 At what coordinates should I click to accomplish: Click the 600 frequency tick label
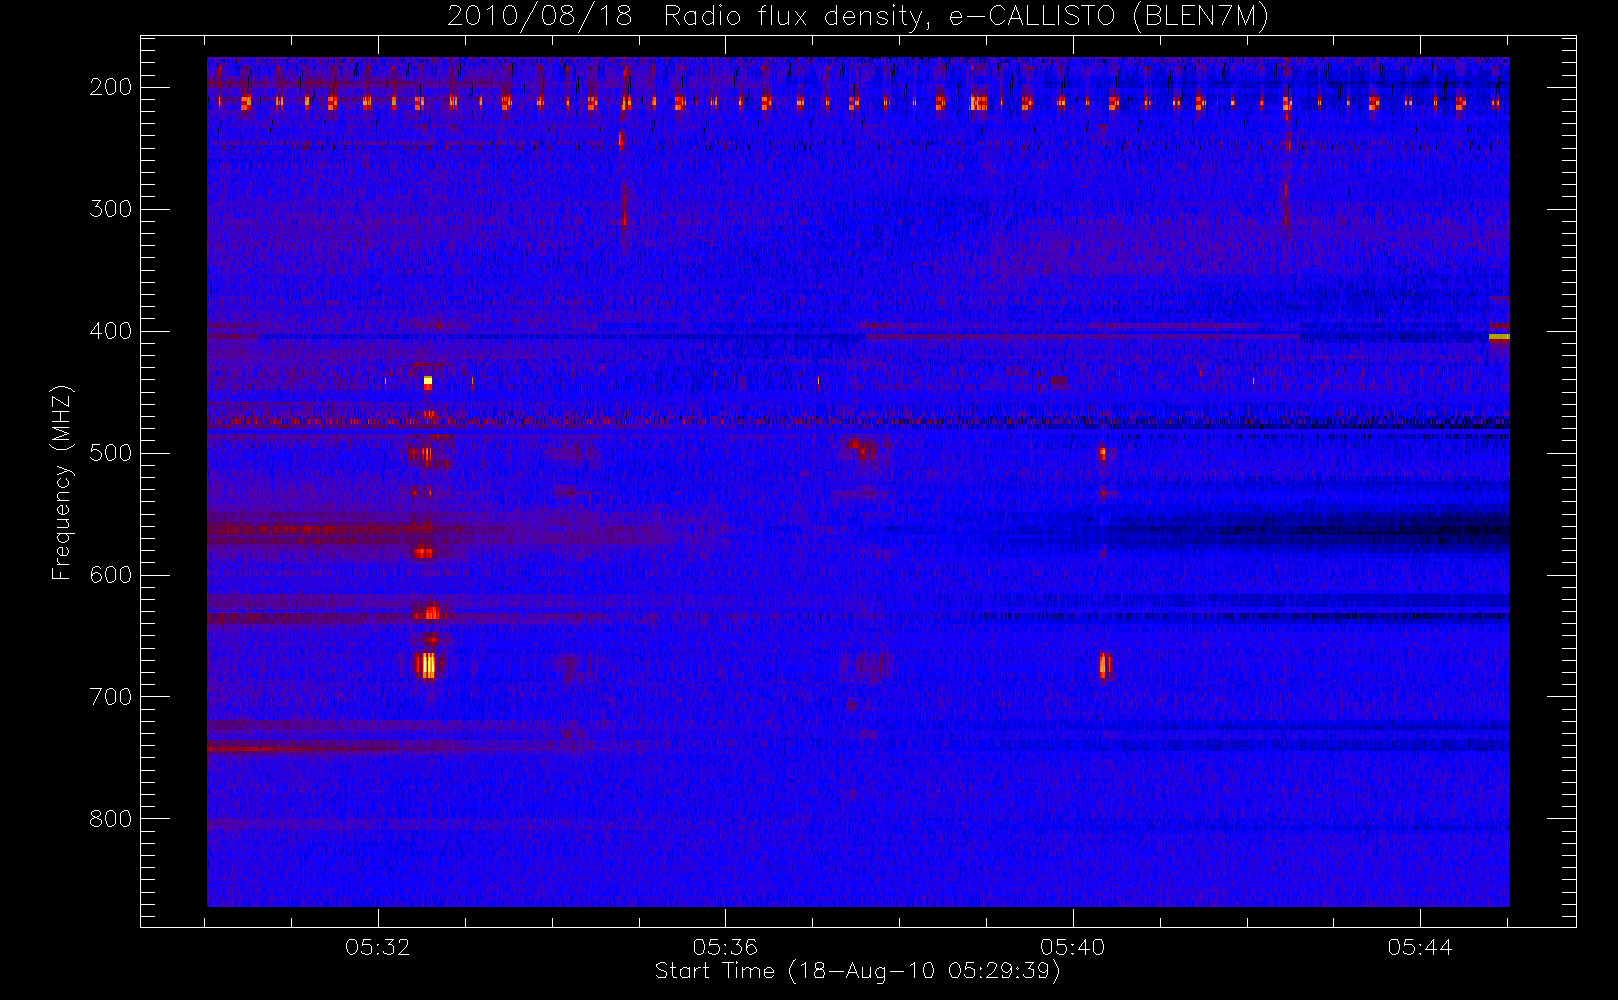click(x=111, y=575)
